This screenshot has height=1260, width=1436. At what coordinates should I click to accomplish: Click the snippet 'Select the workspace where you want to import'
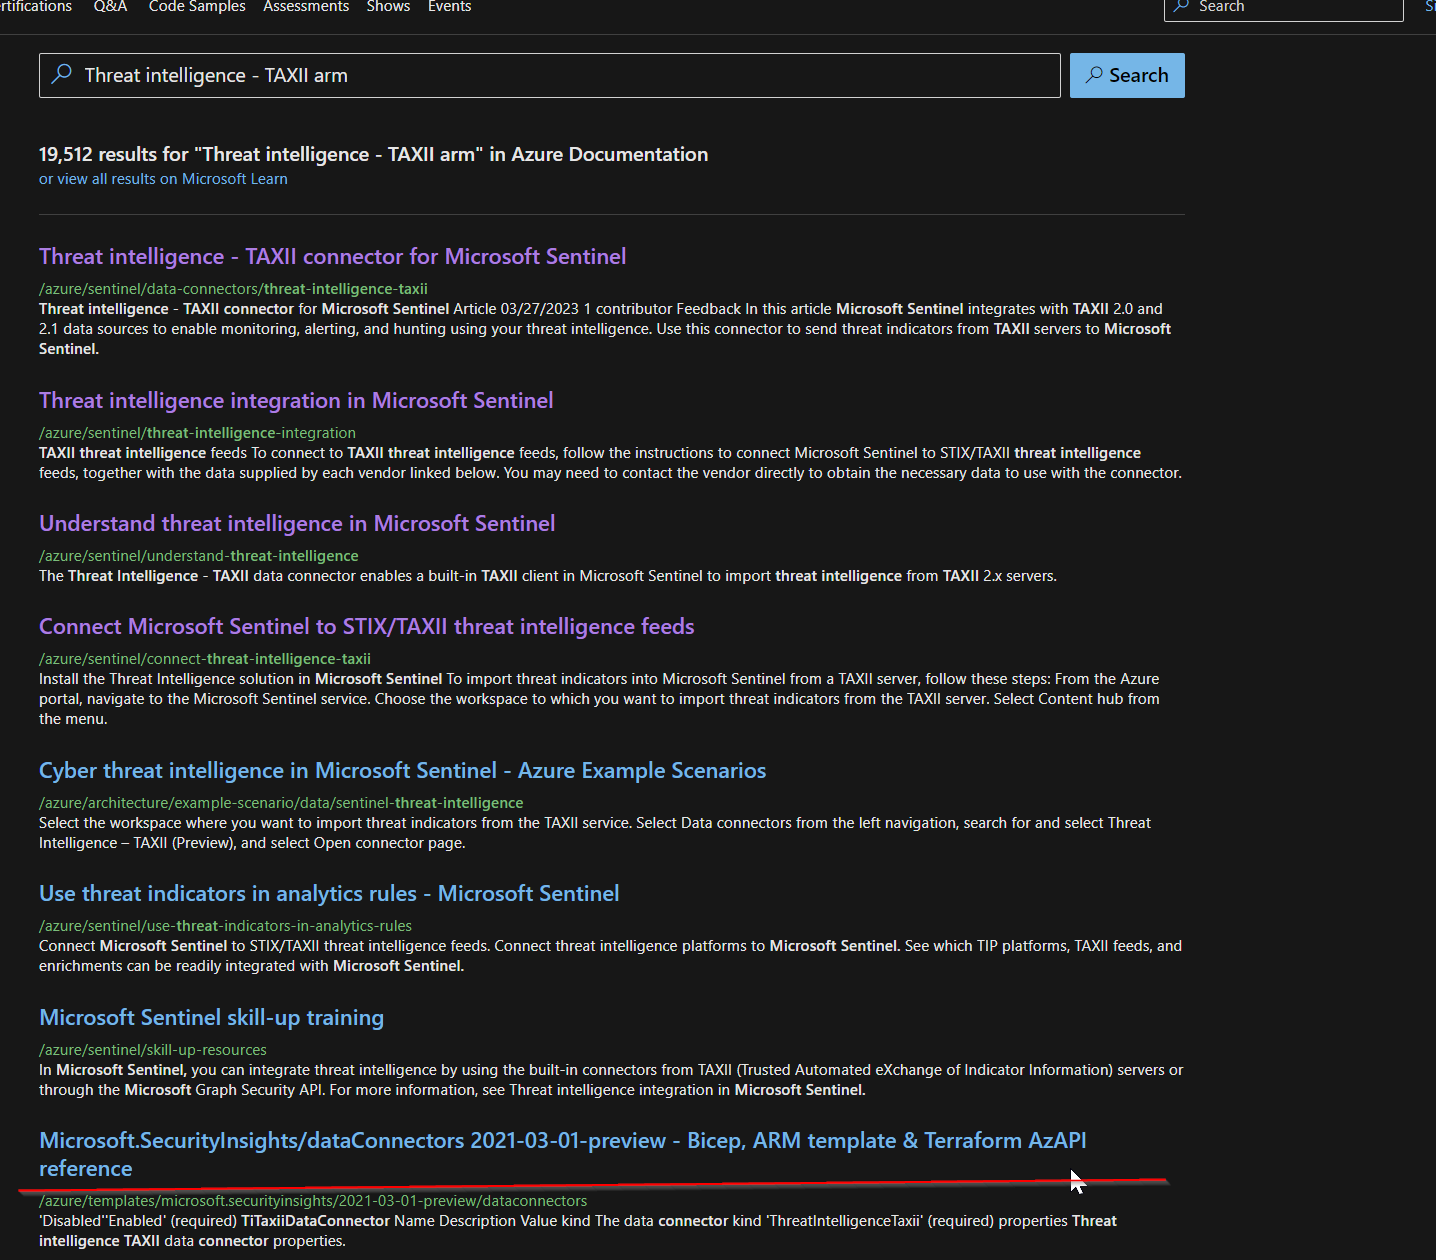pyautogui.click(x=595, y=833)
